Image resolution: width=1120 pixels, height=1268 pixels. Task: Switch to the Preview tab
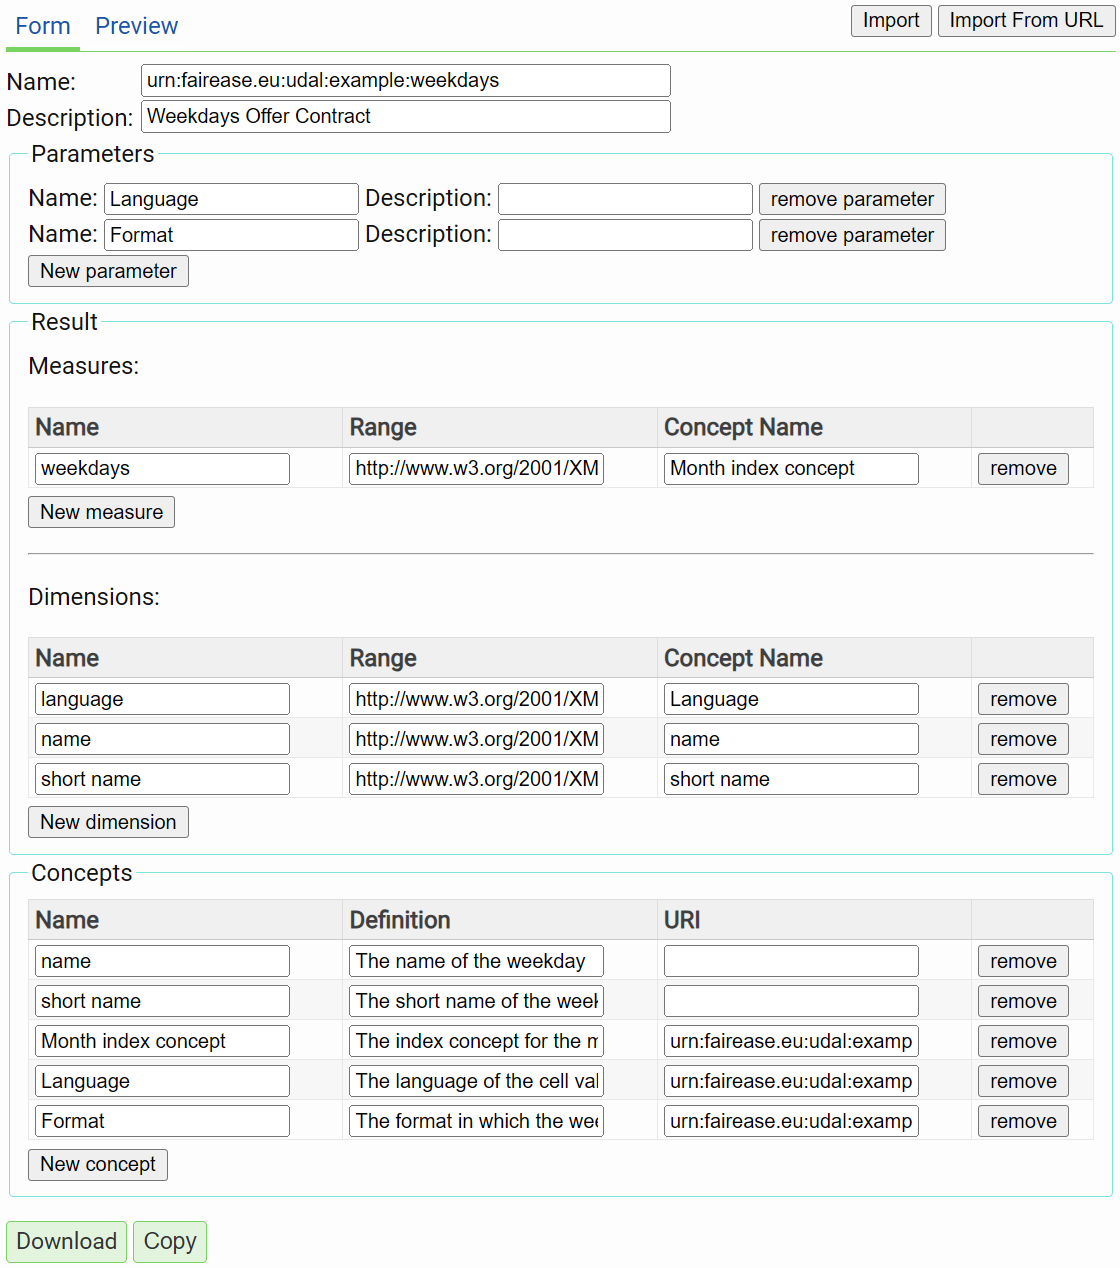click(136, 26)
